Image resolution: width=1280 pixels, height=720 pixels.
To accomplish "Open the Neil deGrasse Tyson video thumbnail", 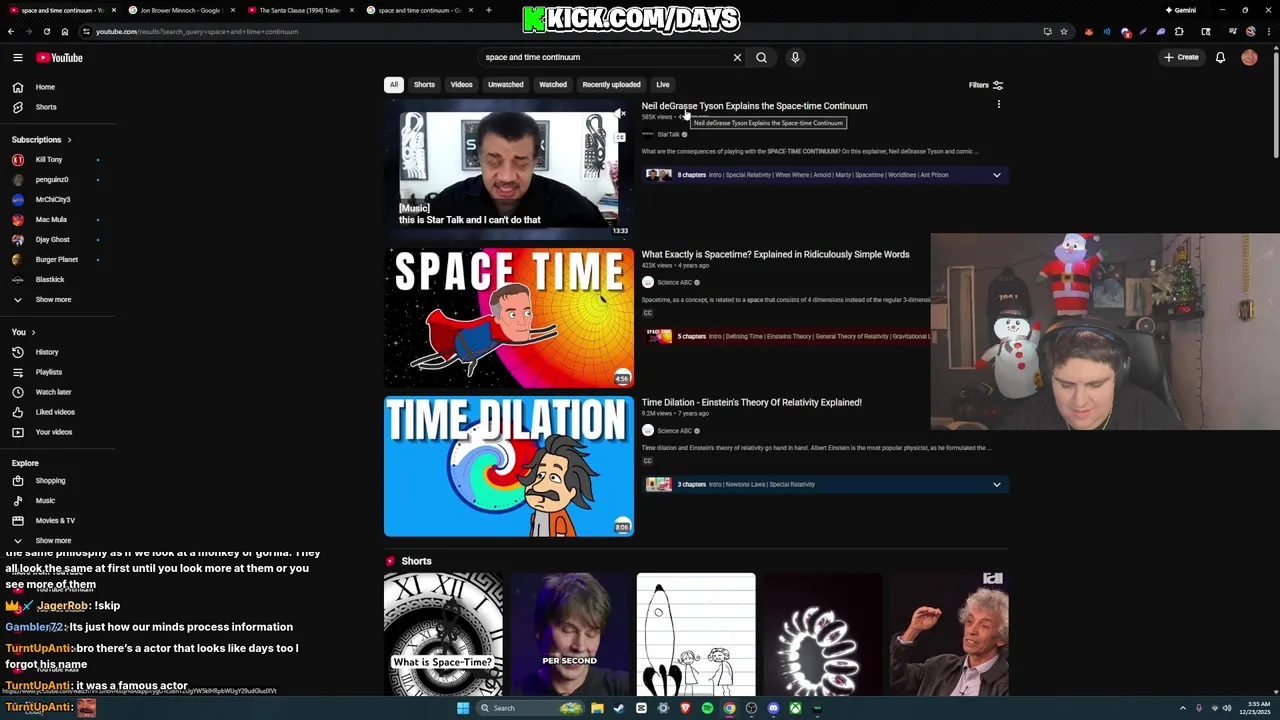I will click(509, 169).
